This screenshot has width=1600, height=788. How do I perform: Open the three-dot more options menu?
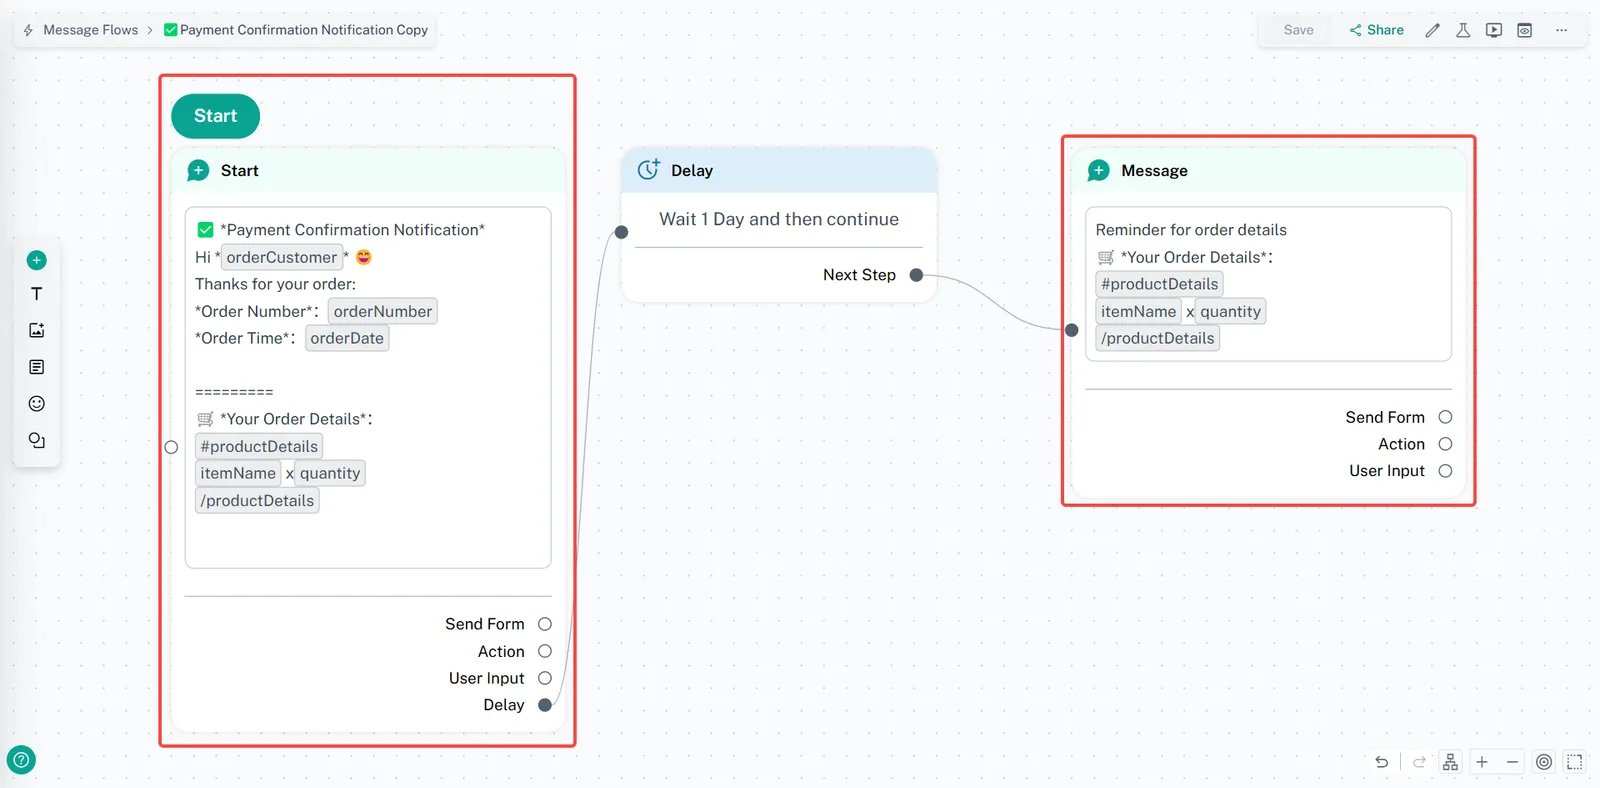[x=1561, y=30]
